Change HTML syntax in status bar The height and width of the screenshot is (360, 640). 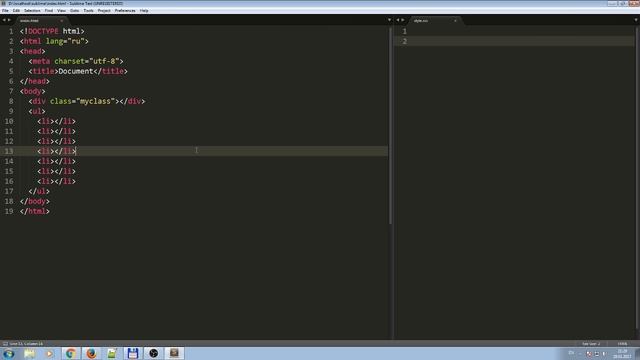[622, 344]
